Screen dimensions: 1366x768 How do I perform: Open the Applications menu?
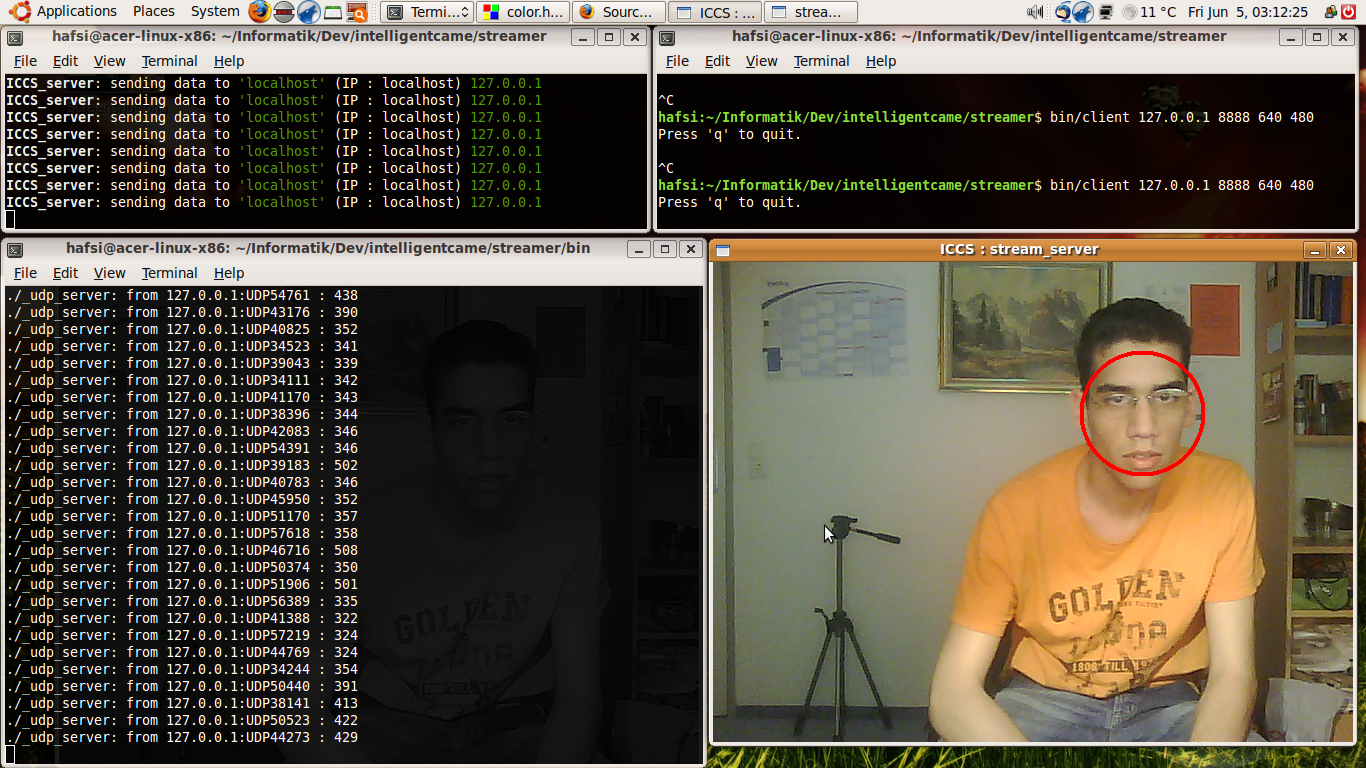coord(76,12)
